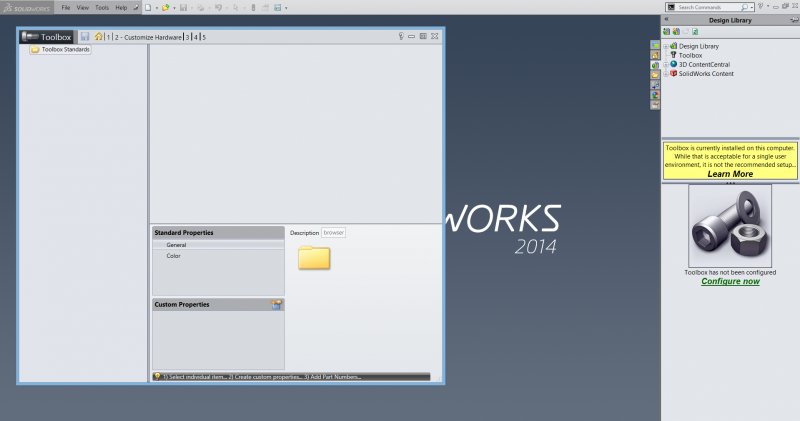Click the Standard Properties header

218,233
